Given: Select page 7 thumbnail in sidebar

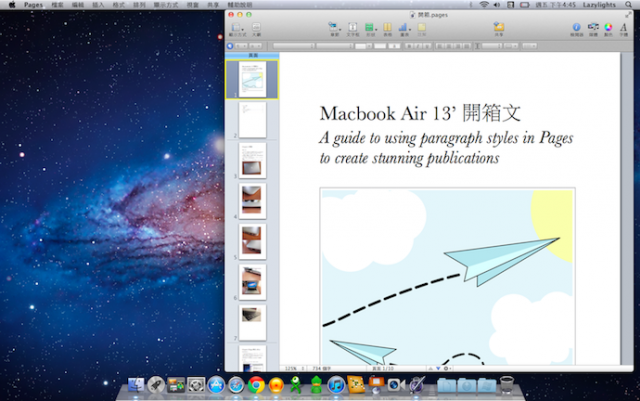Looking at the screenshot, I should click(252, 322).
